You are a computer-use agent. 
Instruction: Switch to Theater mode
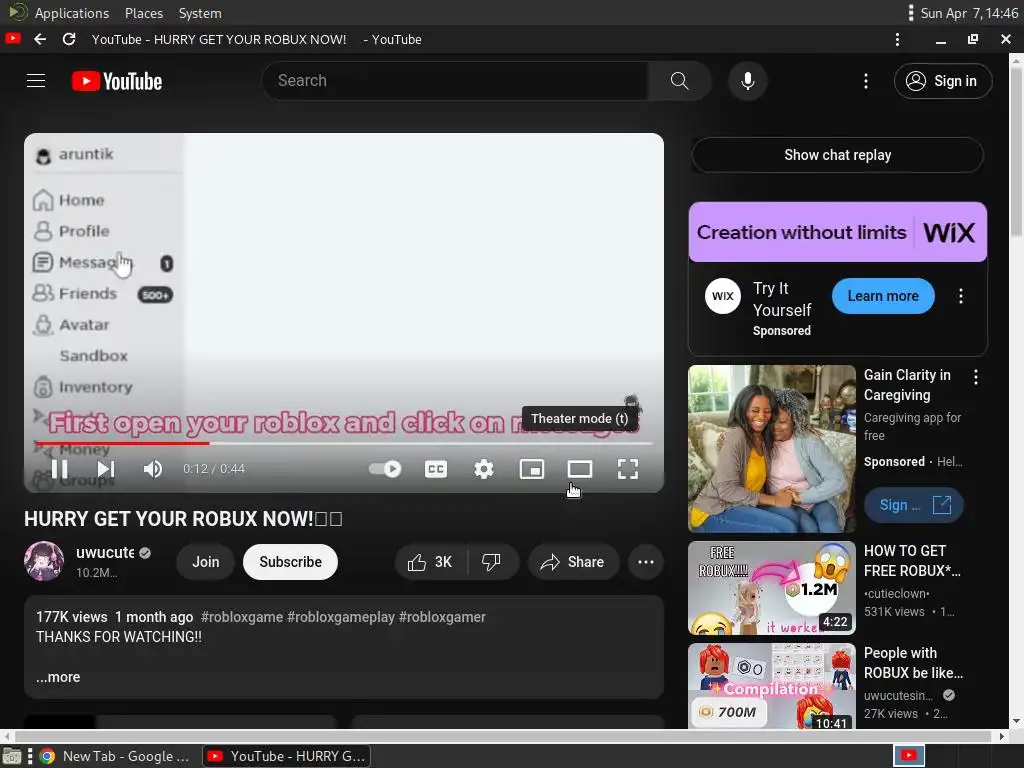[580, 469]
